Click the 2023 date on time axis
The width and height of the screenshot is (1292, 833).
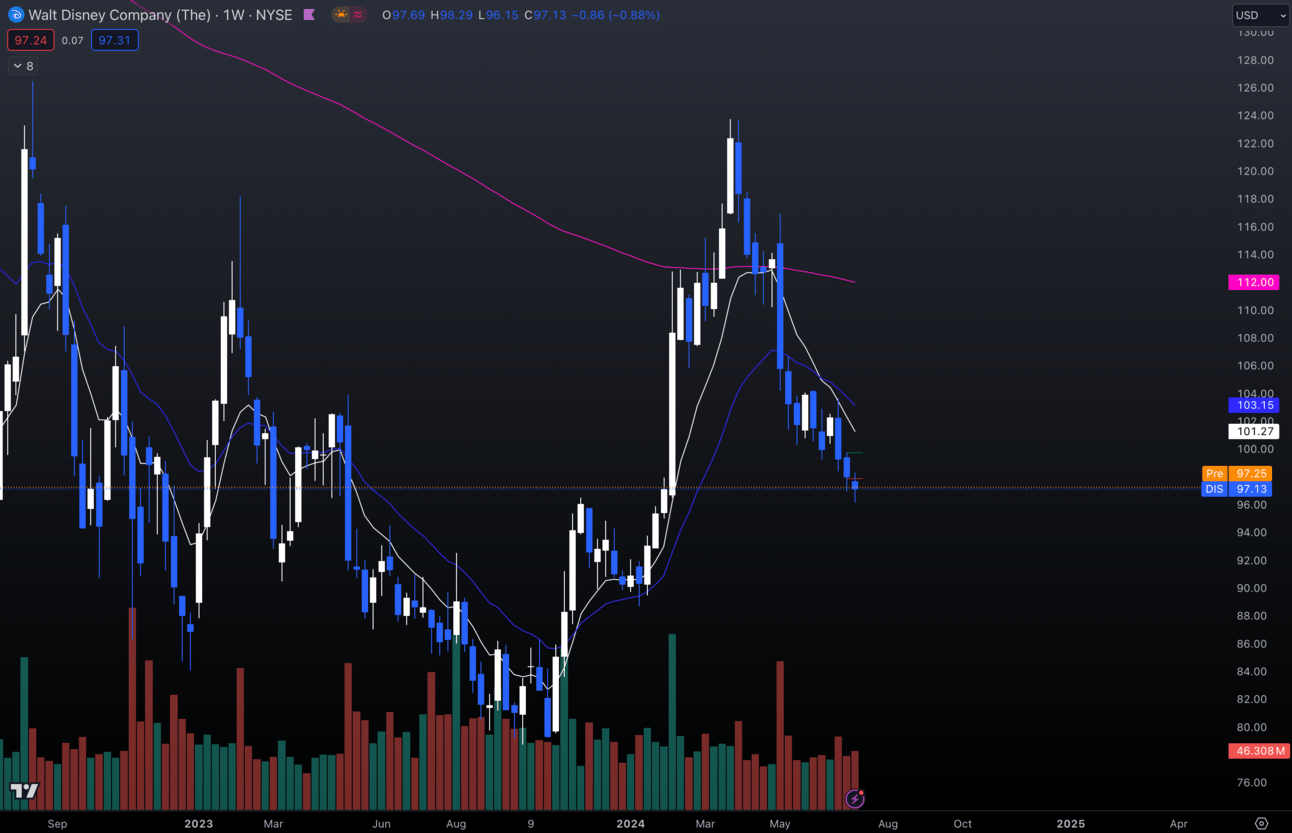click(x=198, y=824)
